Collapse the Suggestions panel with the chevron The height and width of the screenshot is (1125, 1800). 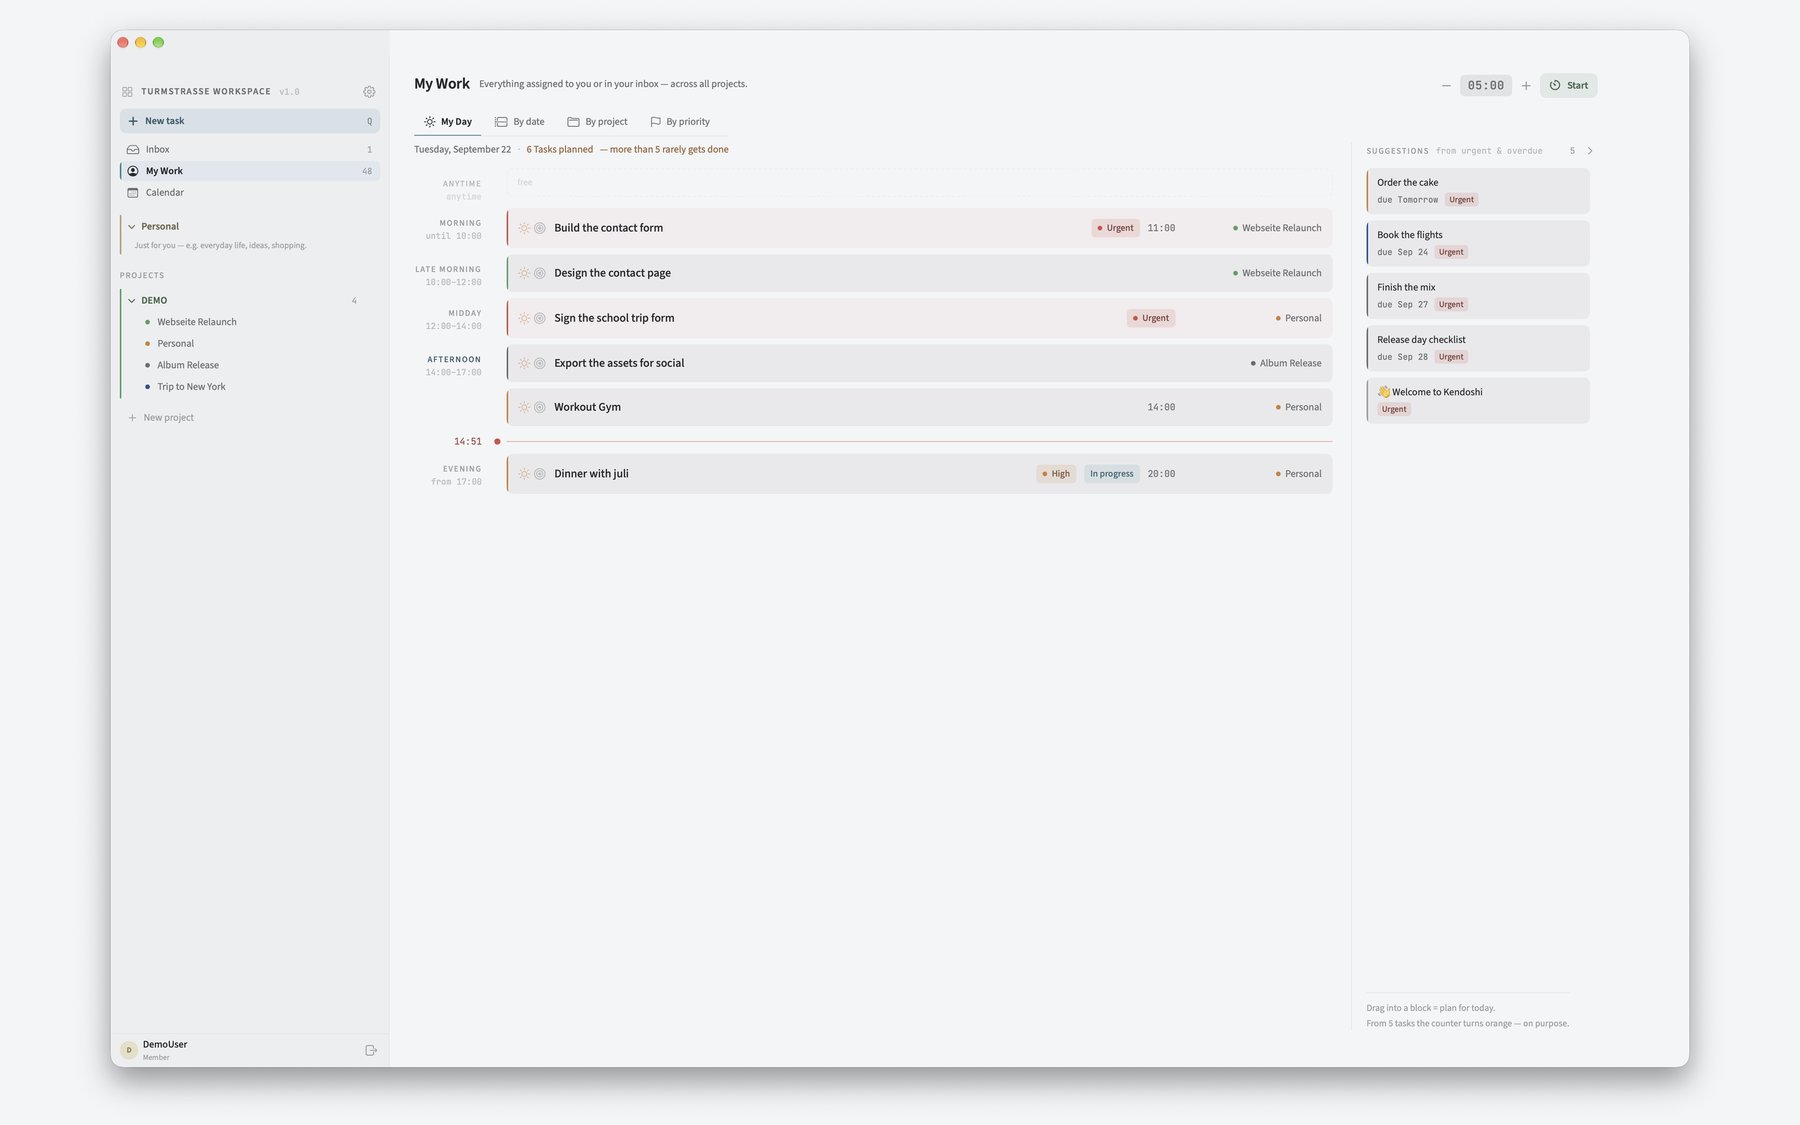[1590, 151]
